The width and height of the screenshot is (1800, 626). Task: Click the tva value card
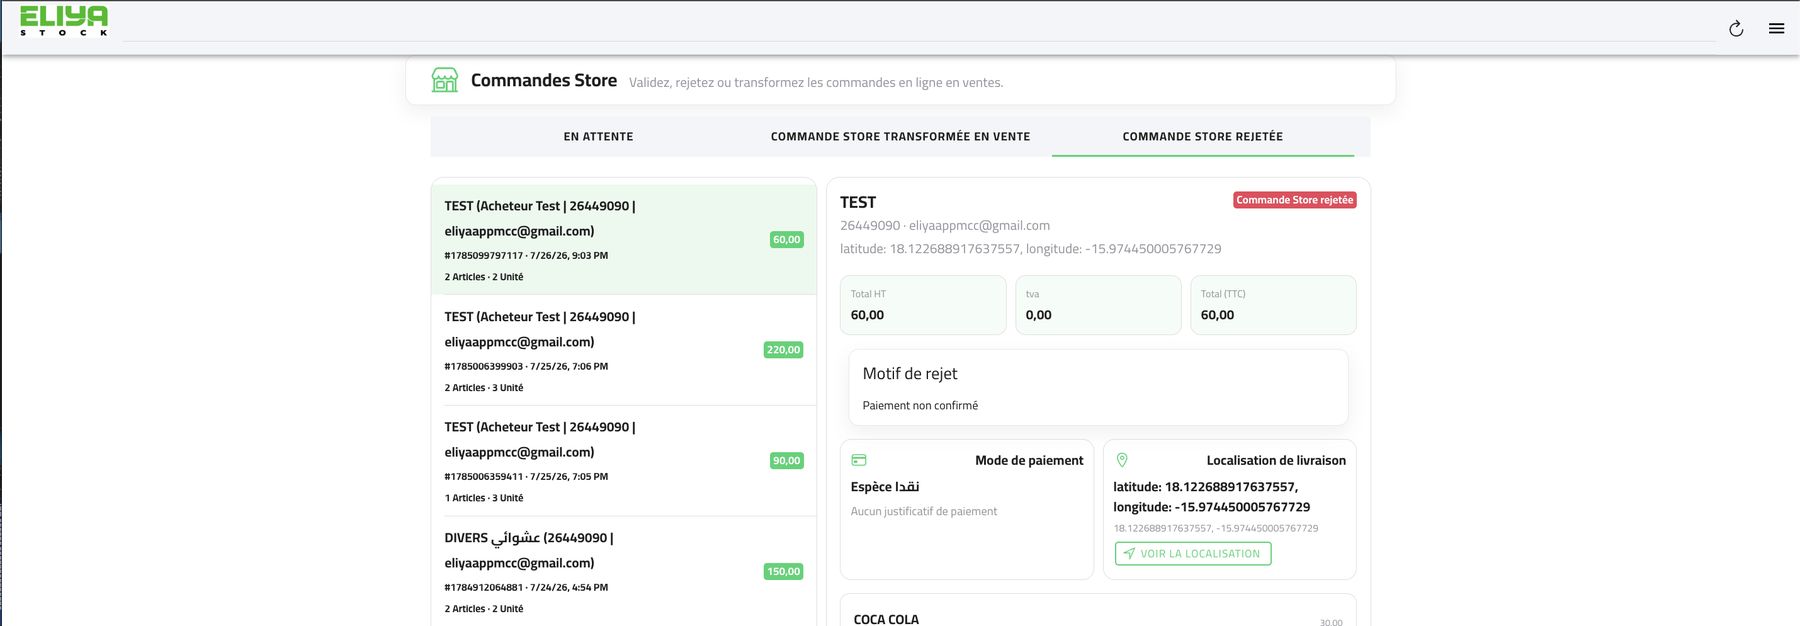[x=1098, y=305]
